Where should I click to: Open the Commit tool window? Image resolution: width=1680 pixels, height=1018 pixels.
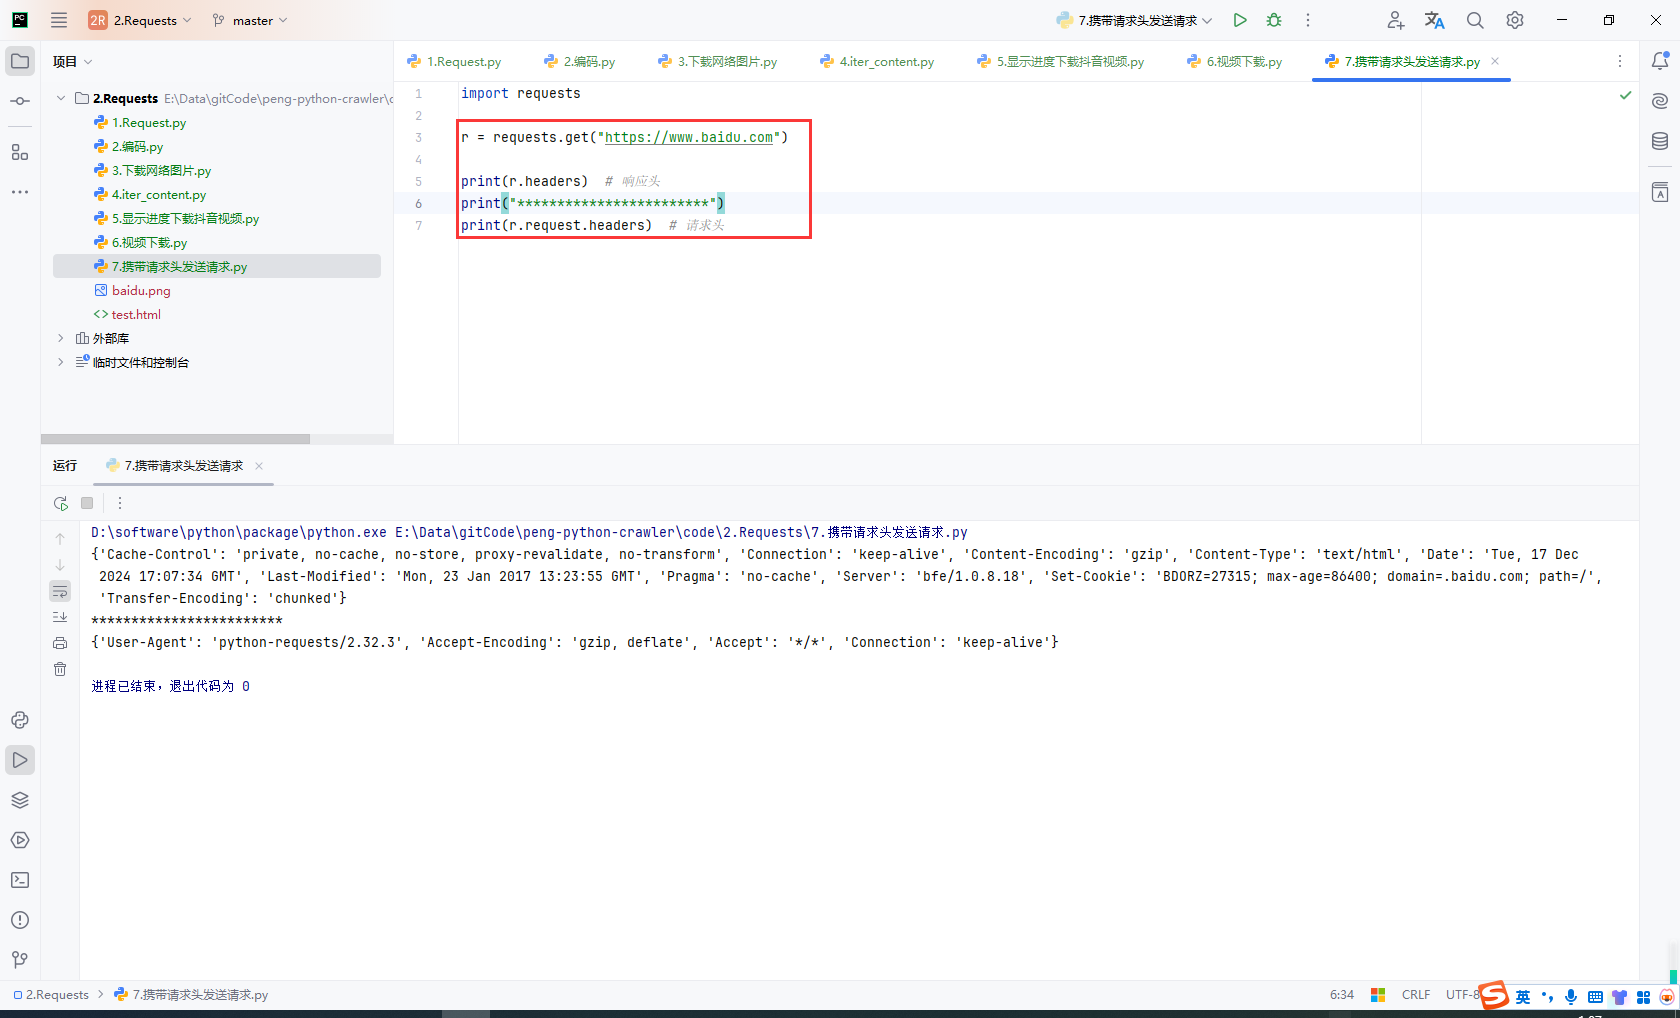tap(20, 101)
